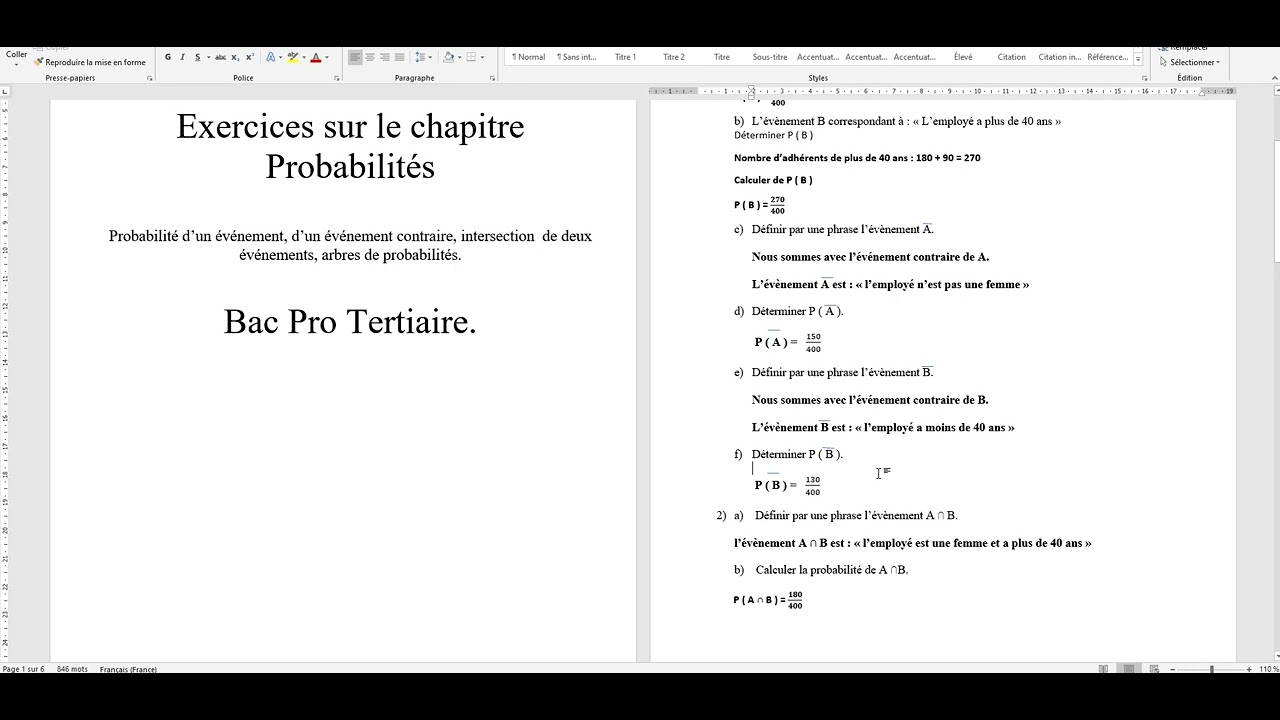Click the Remplacer button
Screen dimensions: 1280x720
pos(1184,48)
